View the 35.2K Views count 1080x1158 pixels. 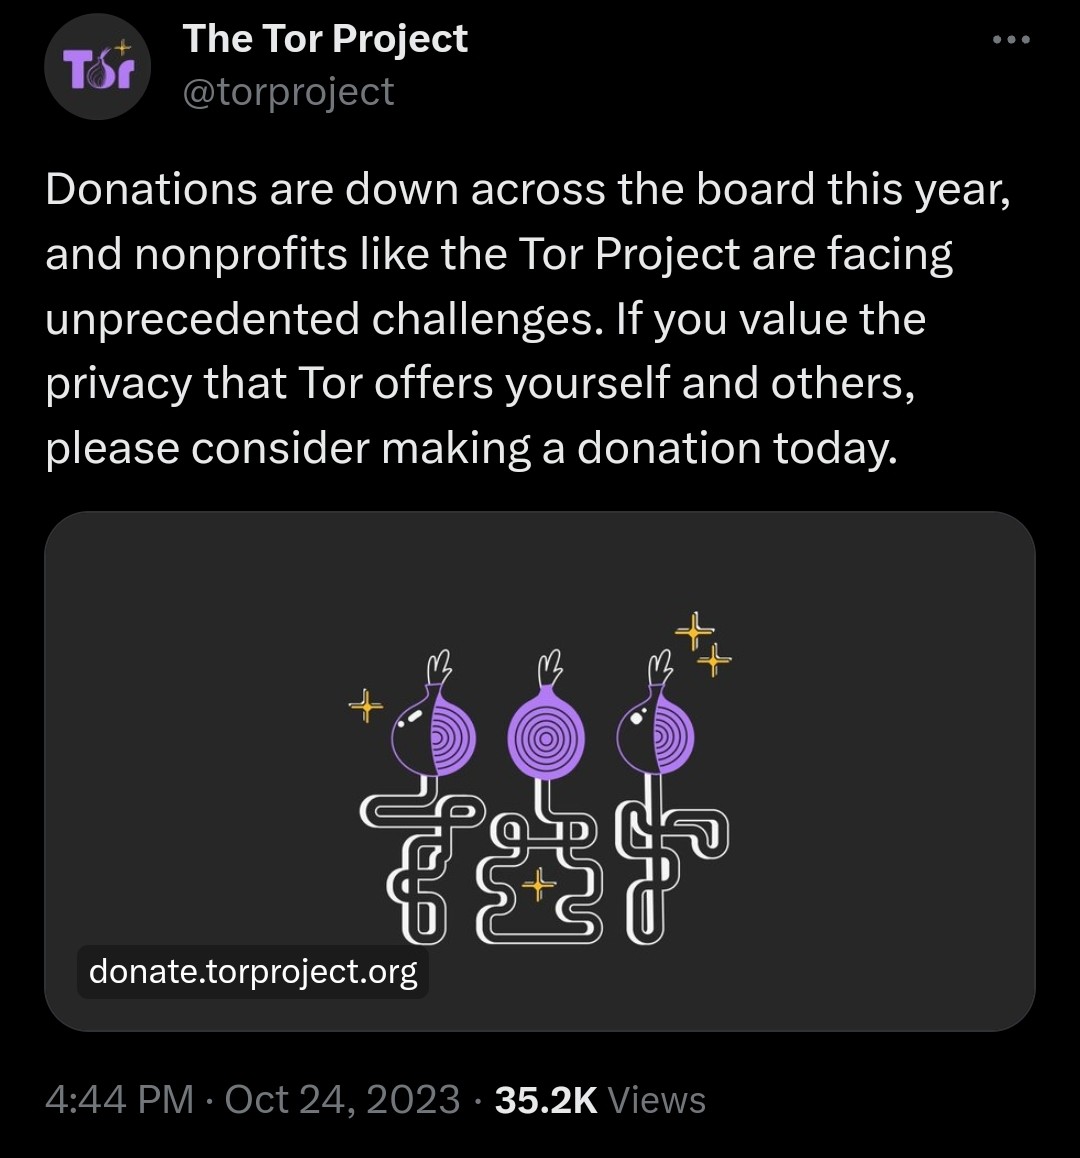[600, 1100]
